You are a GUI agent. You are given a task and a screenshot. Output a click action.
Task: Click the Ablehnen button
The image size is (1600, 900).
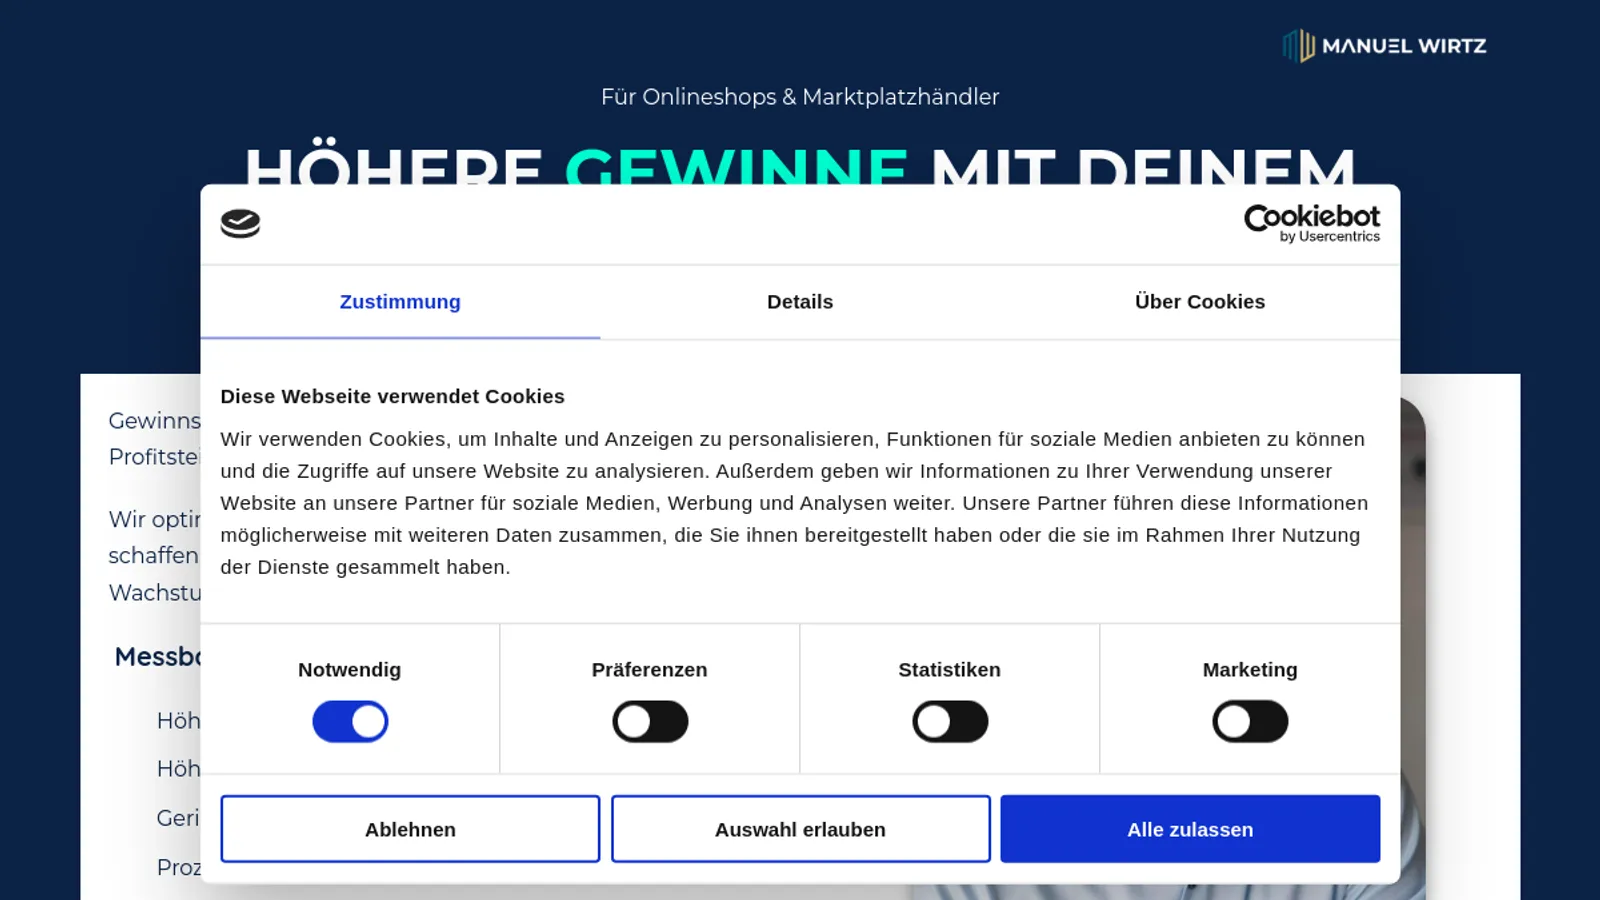410,829
